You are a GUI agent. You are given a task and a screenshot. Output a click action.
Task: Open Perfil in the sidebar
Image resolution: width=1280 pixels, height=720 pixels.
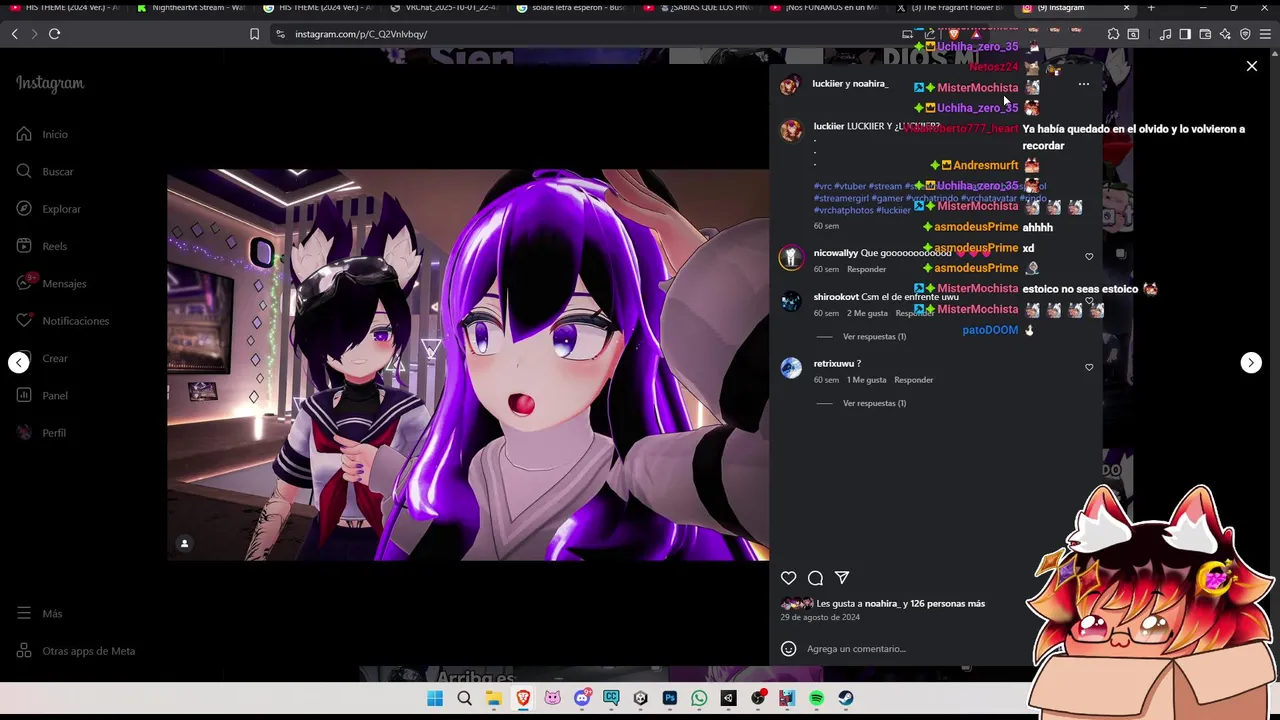(41, 433)
